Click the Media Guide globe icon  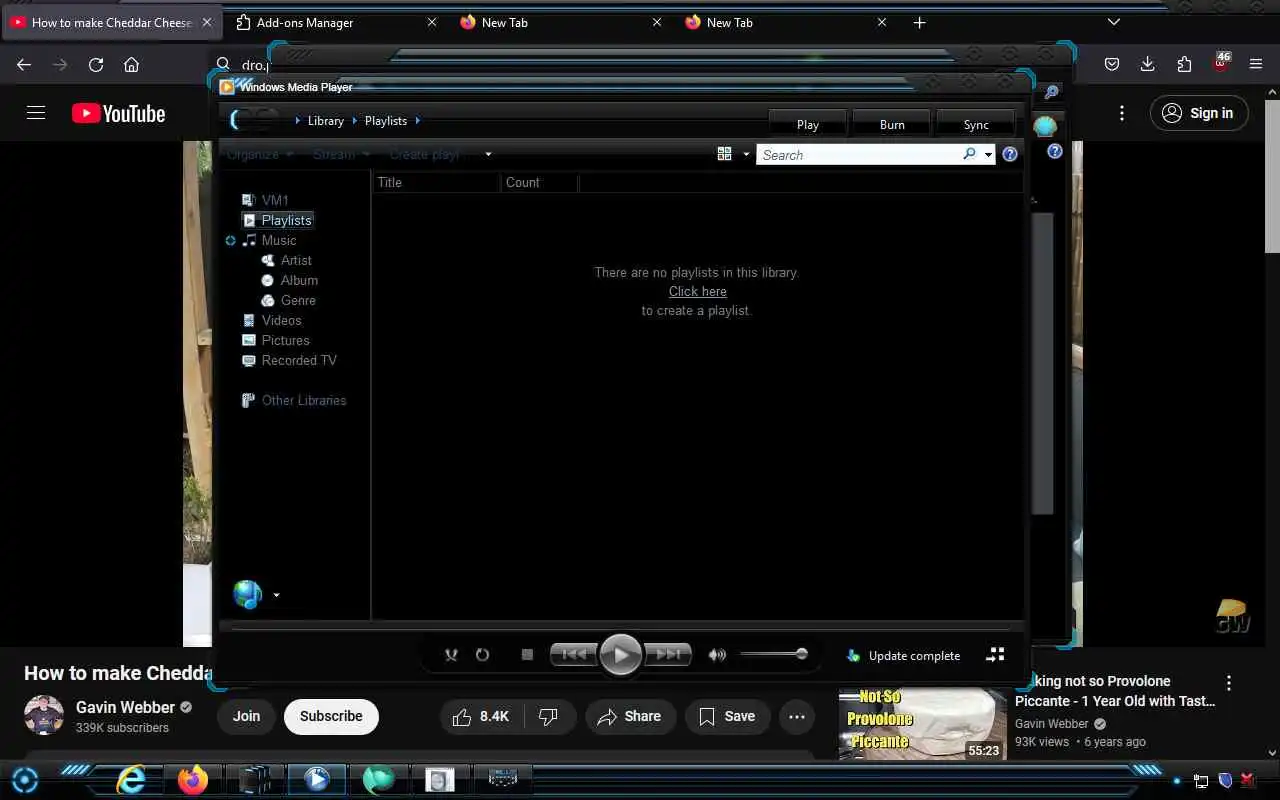(x=247, y=594)
